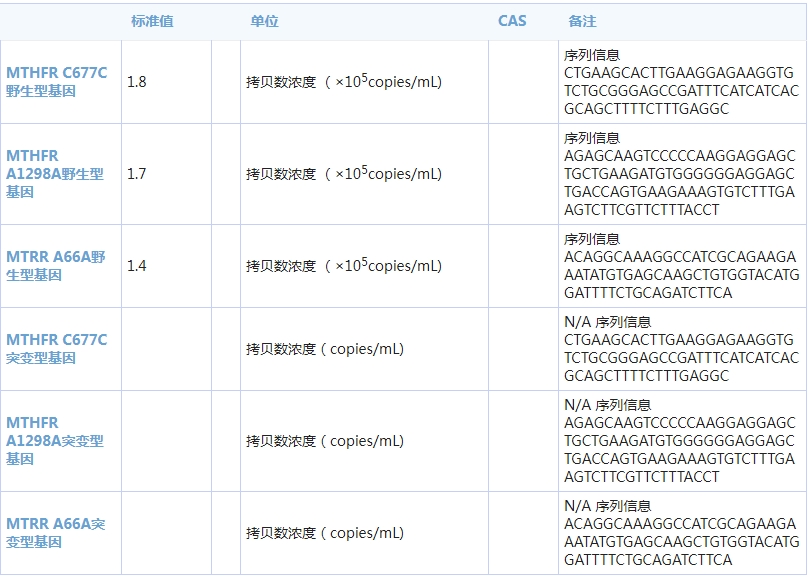This screenshot has height=577, width=810.
Task: Open MTHFR A1298A突变型基因 link
Action: [x=55, y=441]
